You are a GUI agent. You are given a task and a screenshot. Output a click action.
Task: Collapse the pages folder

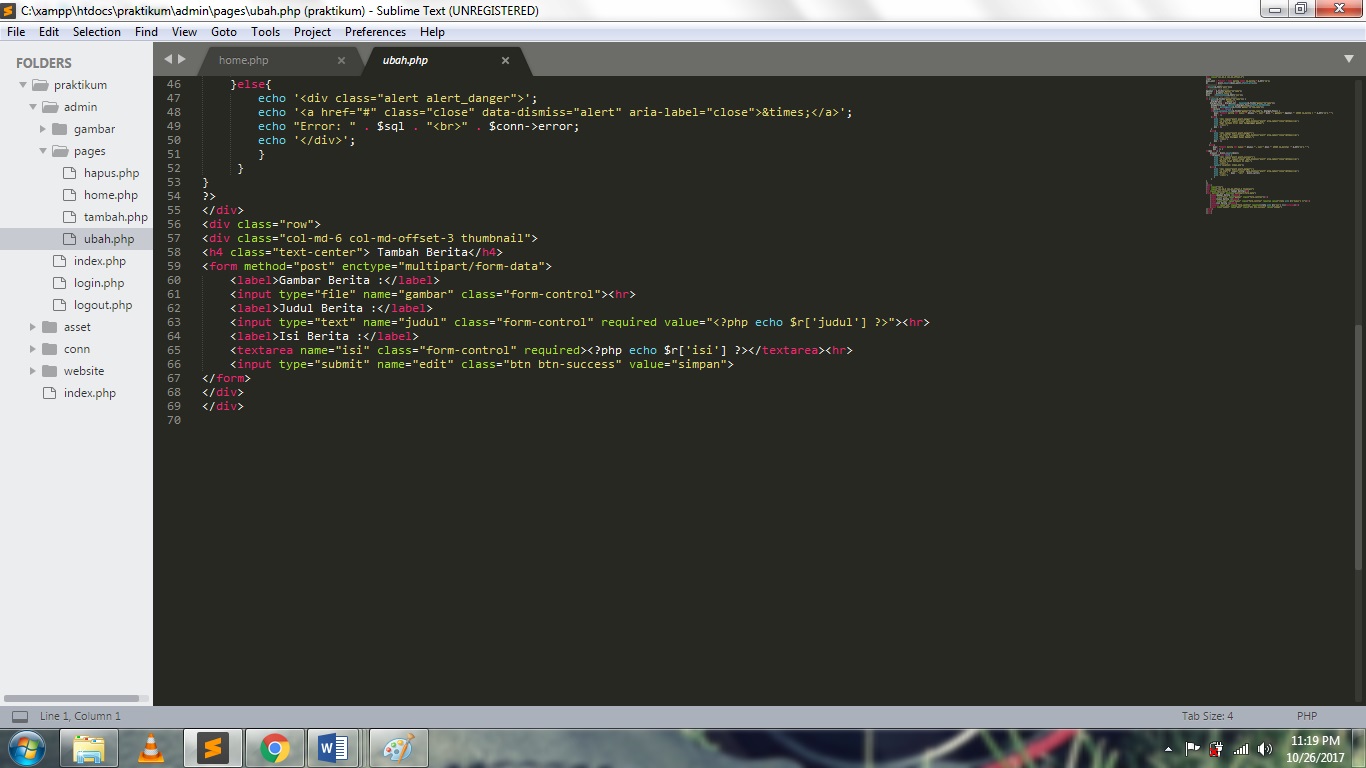click(x=43, y=151)
